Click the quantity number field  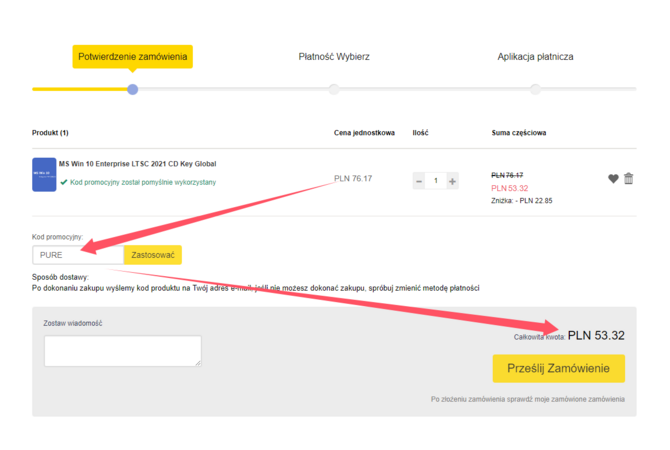click(435, 181)
